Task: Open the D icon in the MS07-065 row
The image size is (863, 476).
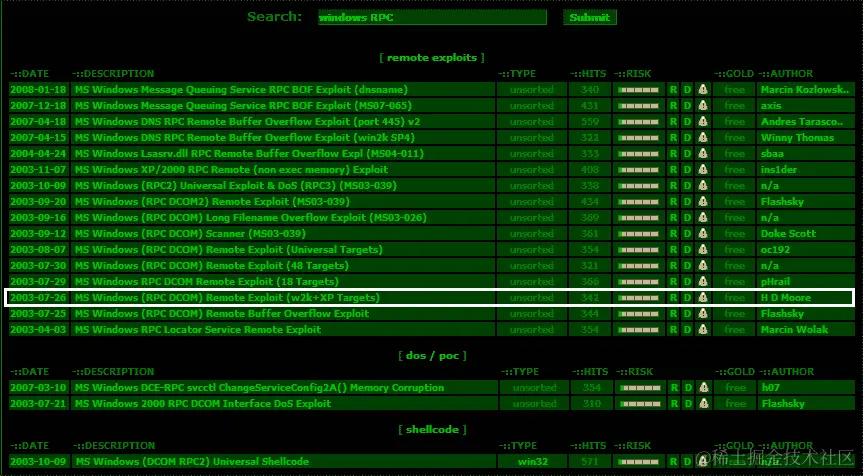Action: (687, 106)
